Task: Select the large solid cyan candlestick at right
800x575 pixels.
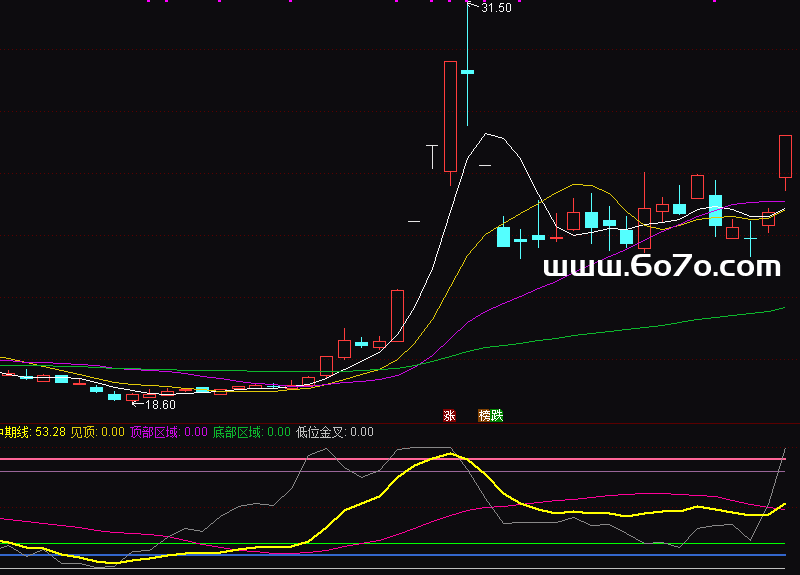Action: (x=715, y=210)
